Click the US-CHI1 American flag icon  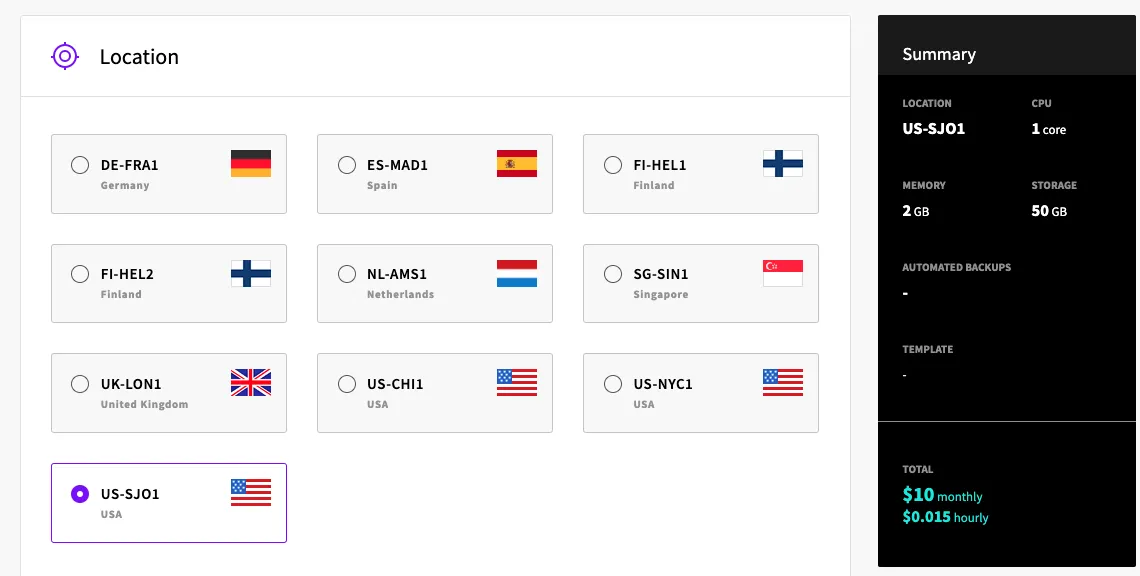click(517, 383)
